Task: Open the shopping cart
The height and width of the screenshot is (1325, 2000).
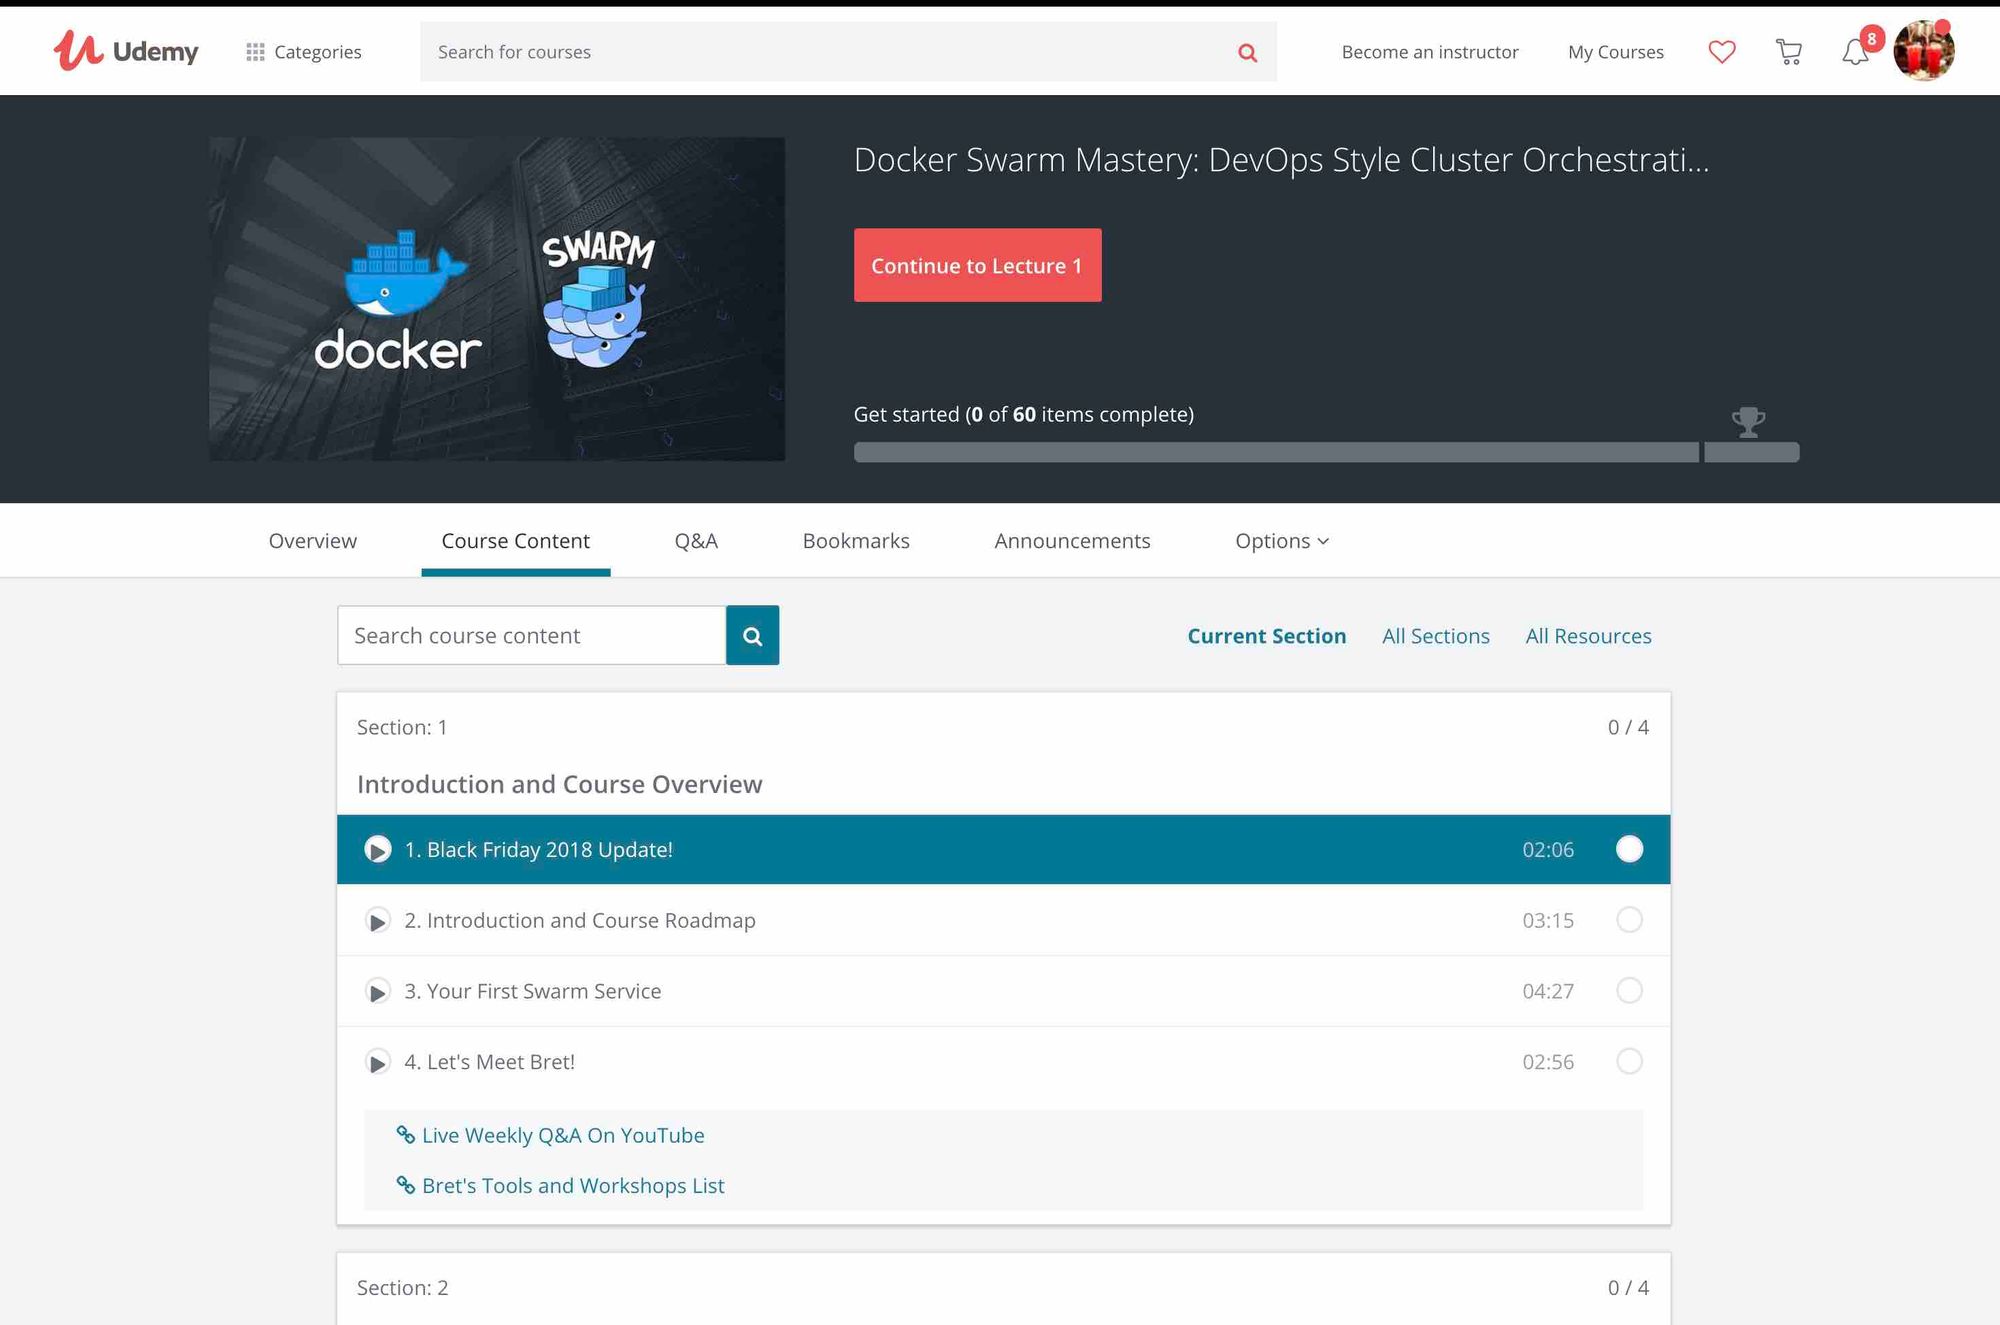Action: (1789, 51)
